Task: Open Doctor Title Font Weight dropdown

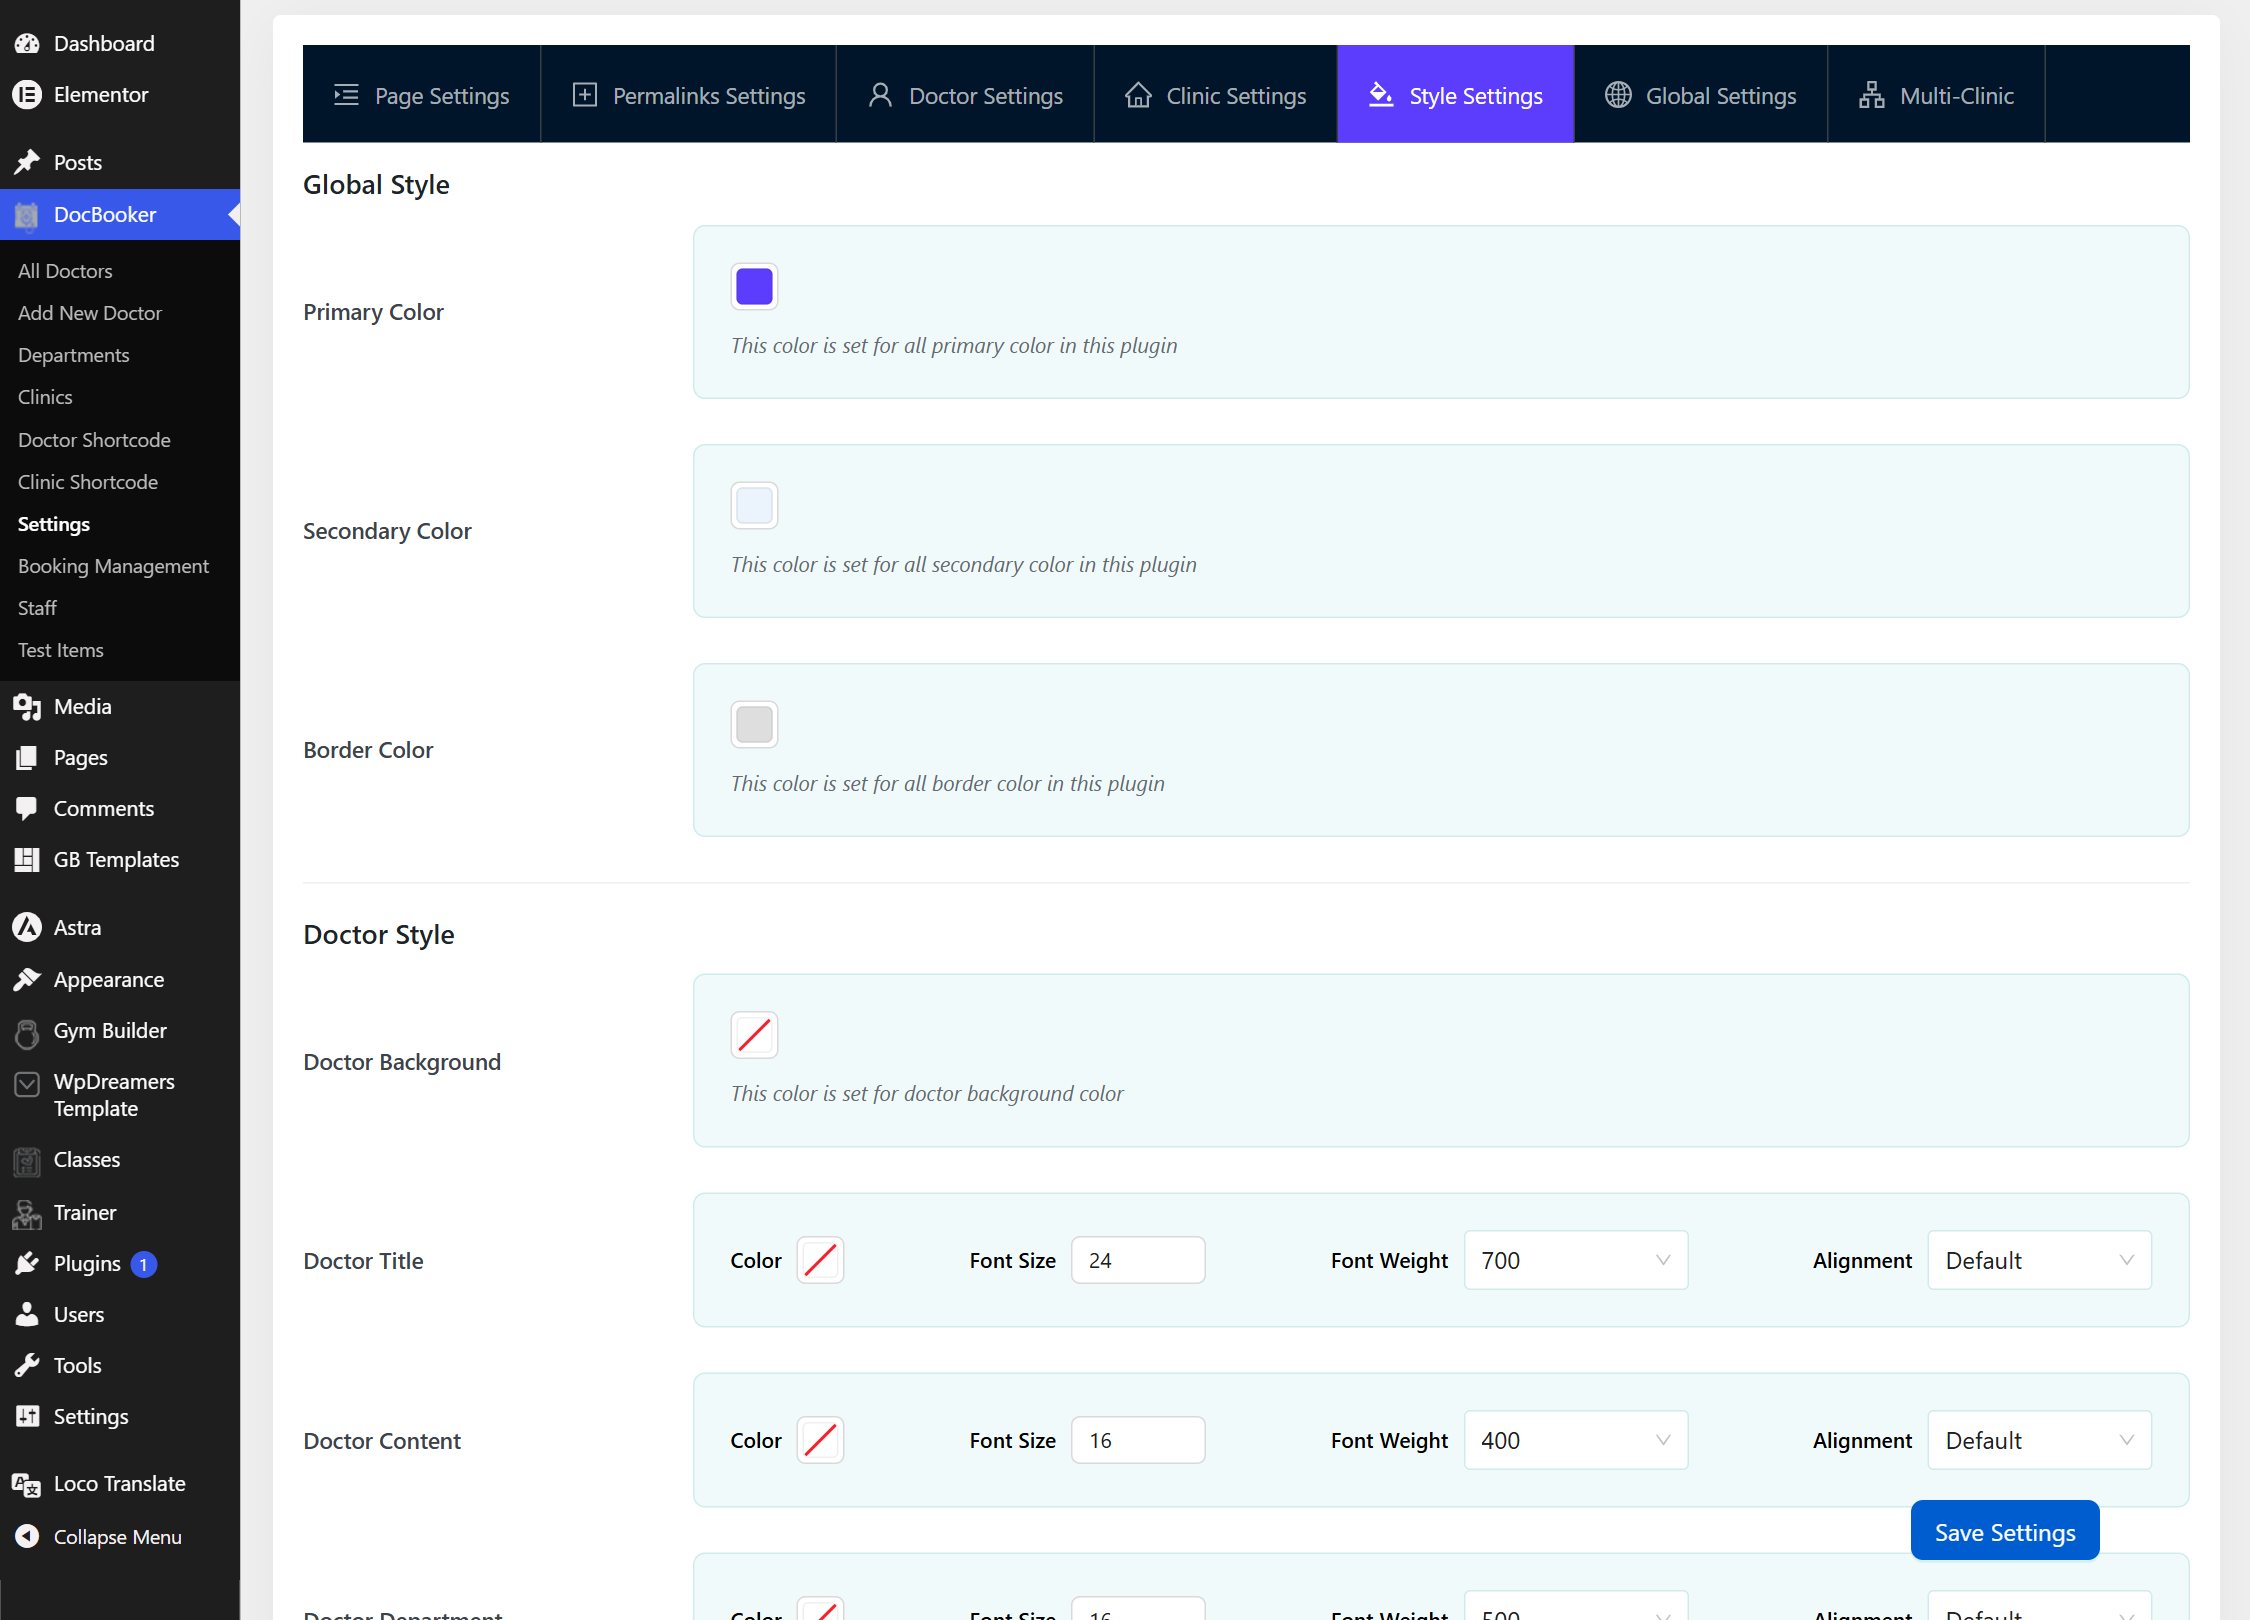Action: [1576, 1260]
